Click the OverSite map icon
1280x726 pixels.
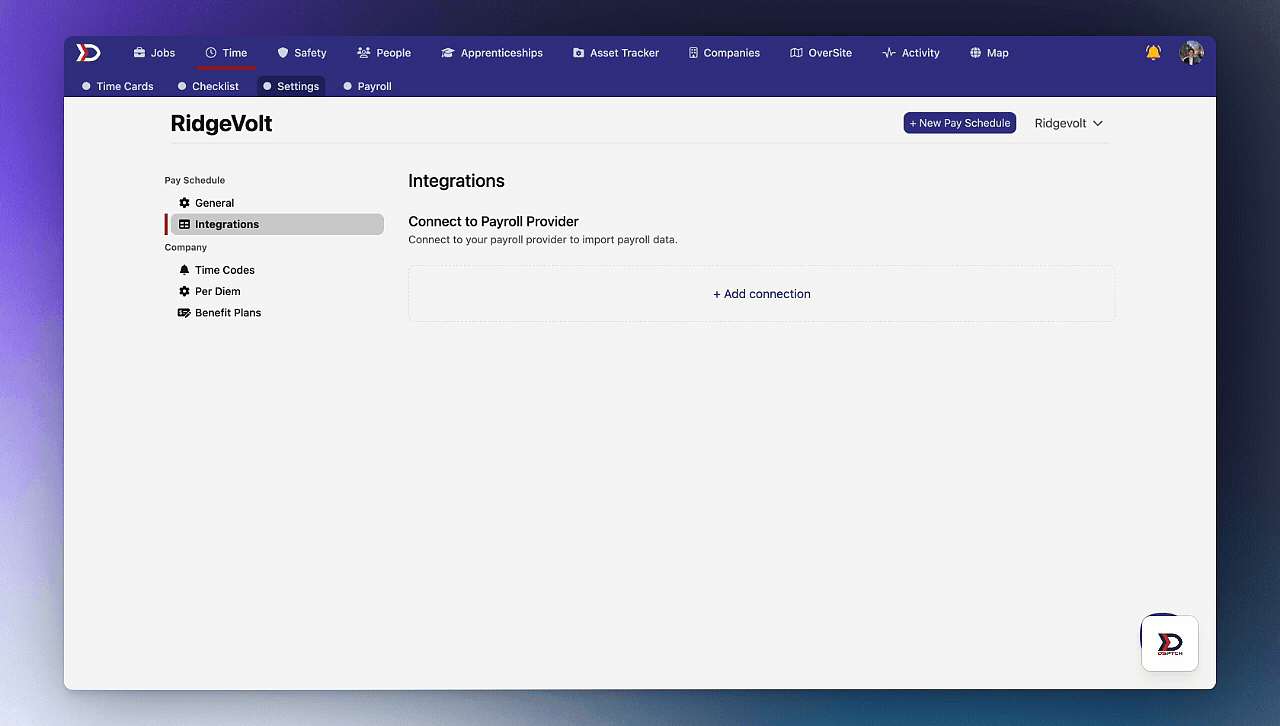(796, 53)
